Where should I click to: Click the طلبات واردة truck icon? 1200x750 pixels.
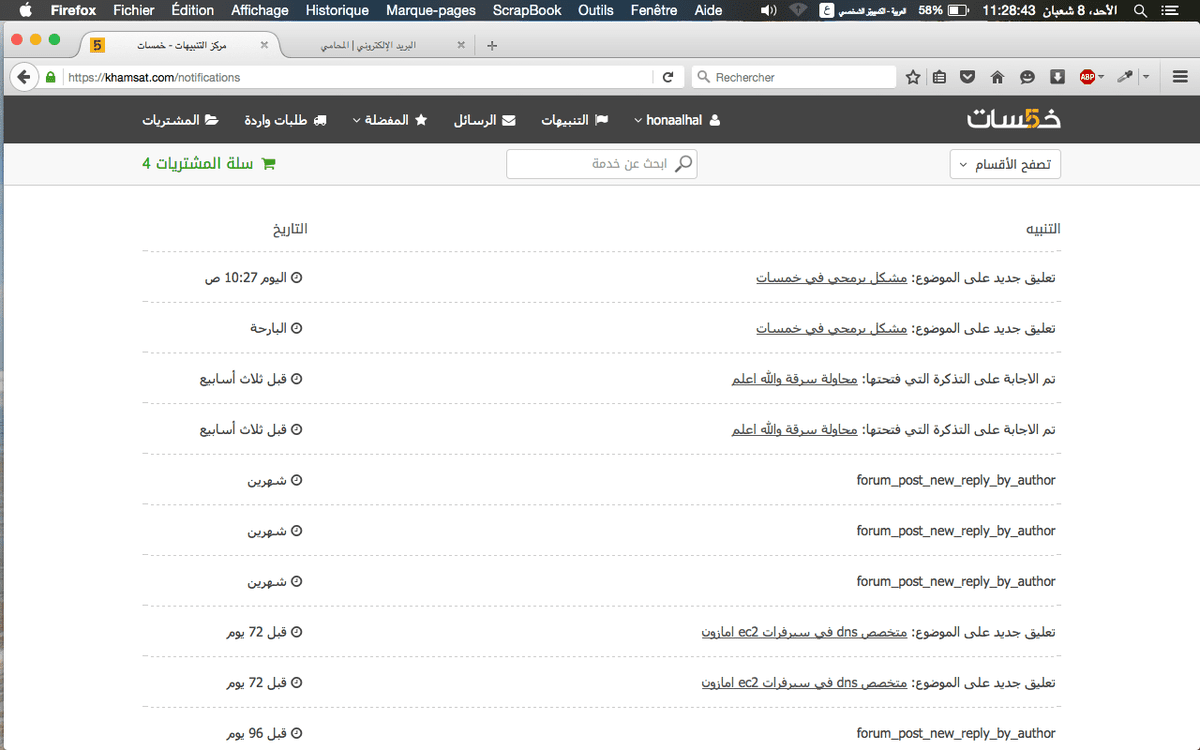pyautogui.click(x=321, y=119)
